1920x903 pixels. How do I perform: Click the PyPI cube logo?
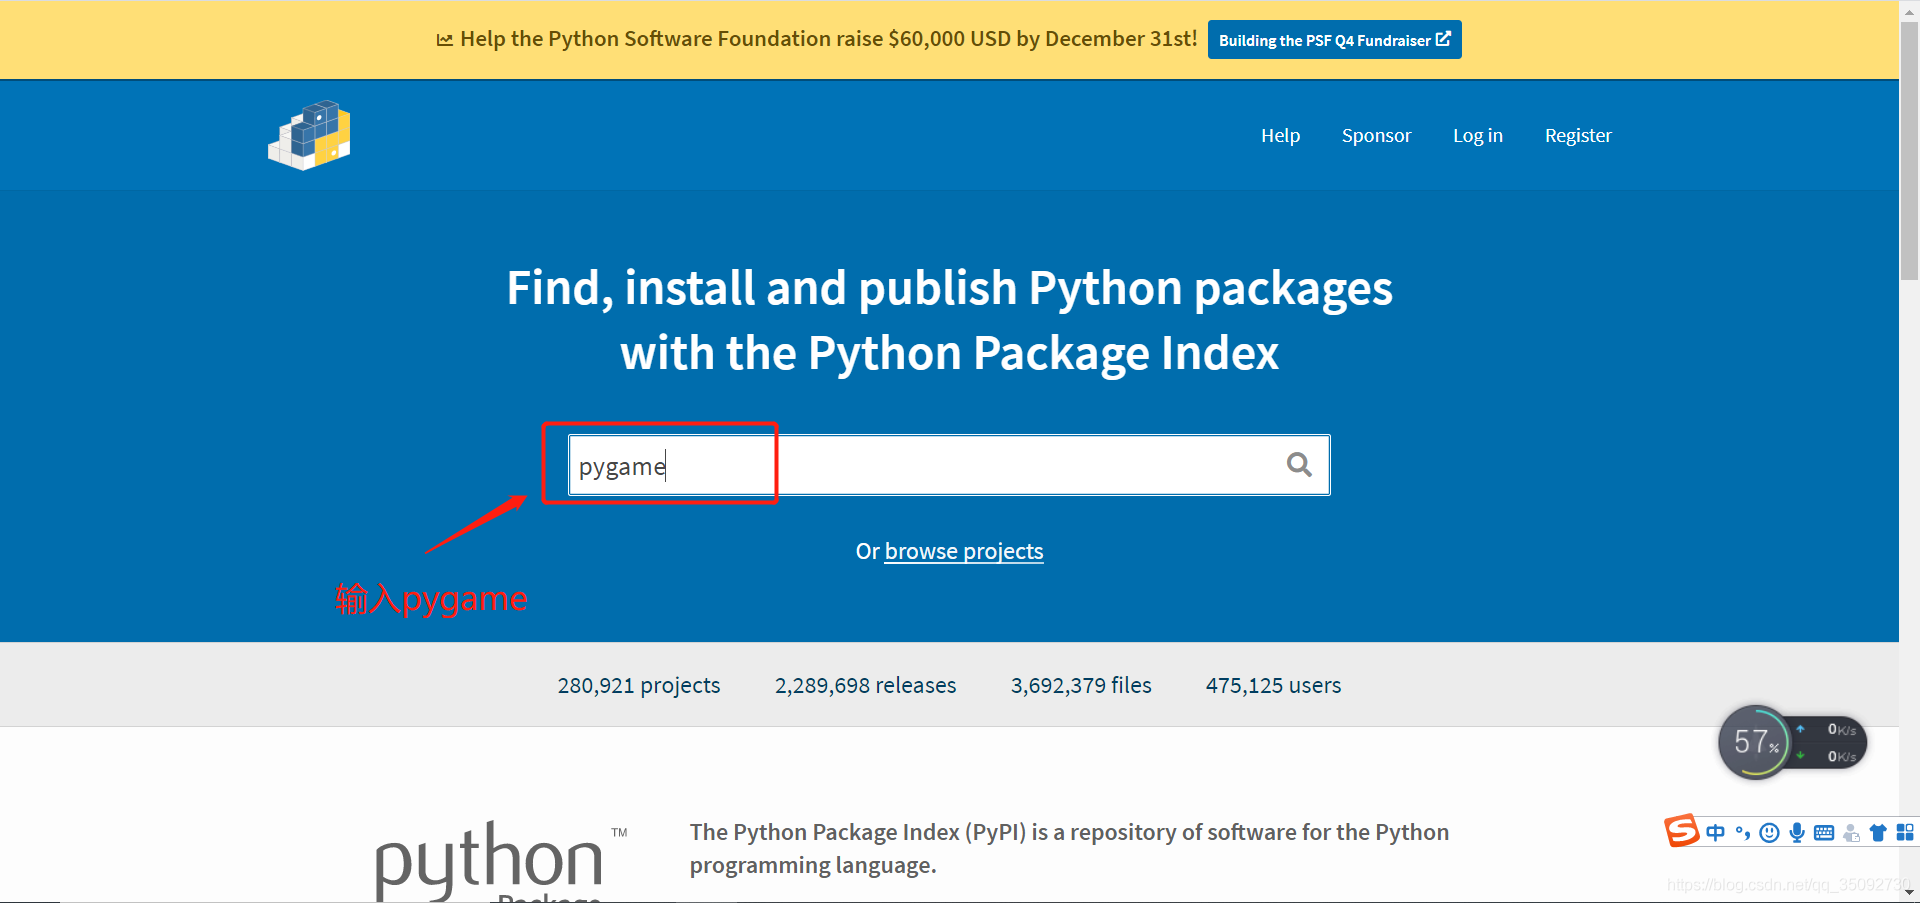(x=309, y=135)
